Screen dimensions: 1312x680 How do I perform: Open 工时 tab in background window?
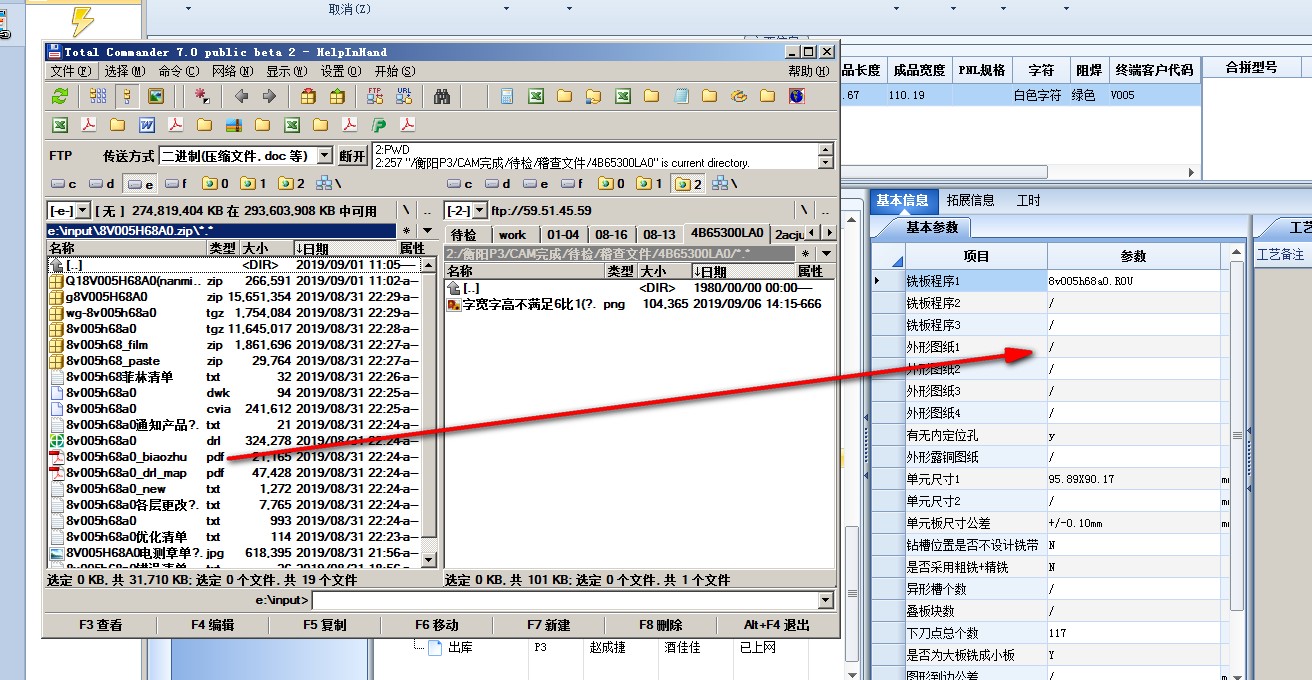[x=1028, y=200]
